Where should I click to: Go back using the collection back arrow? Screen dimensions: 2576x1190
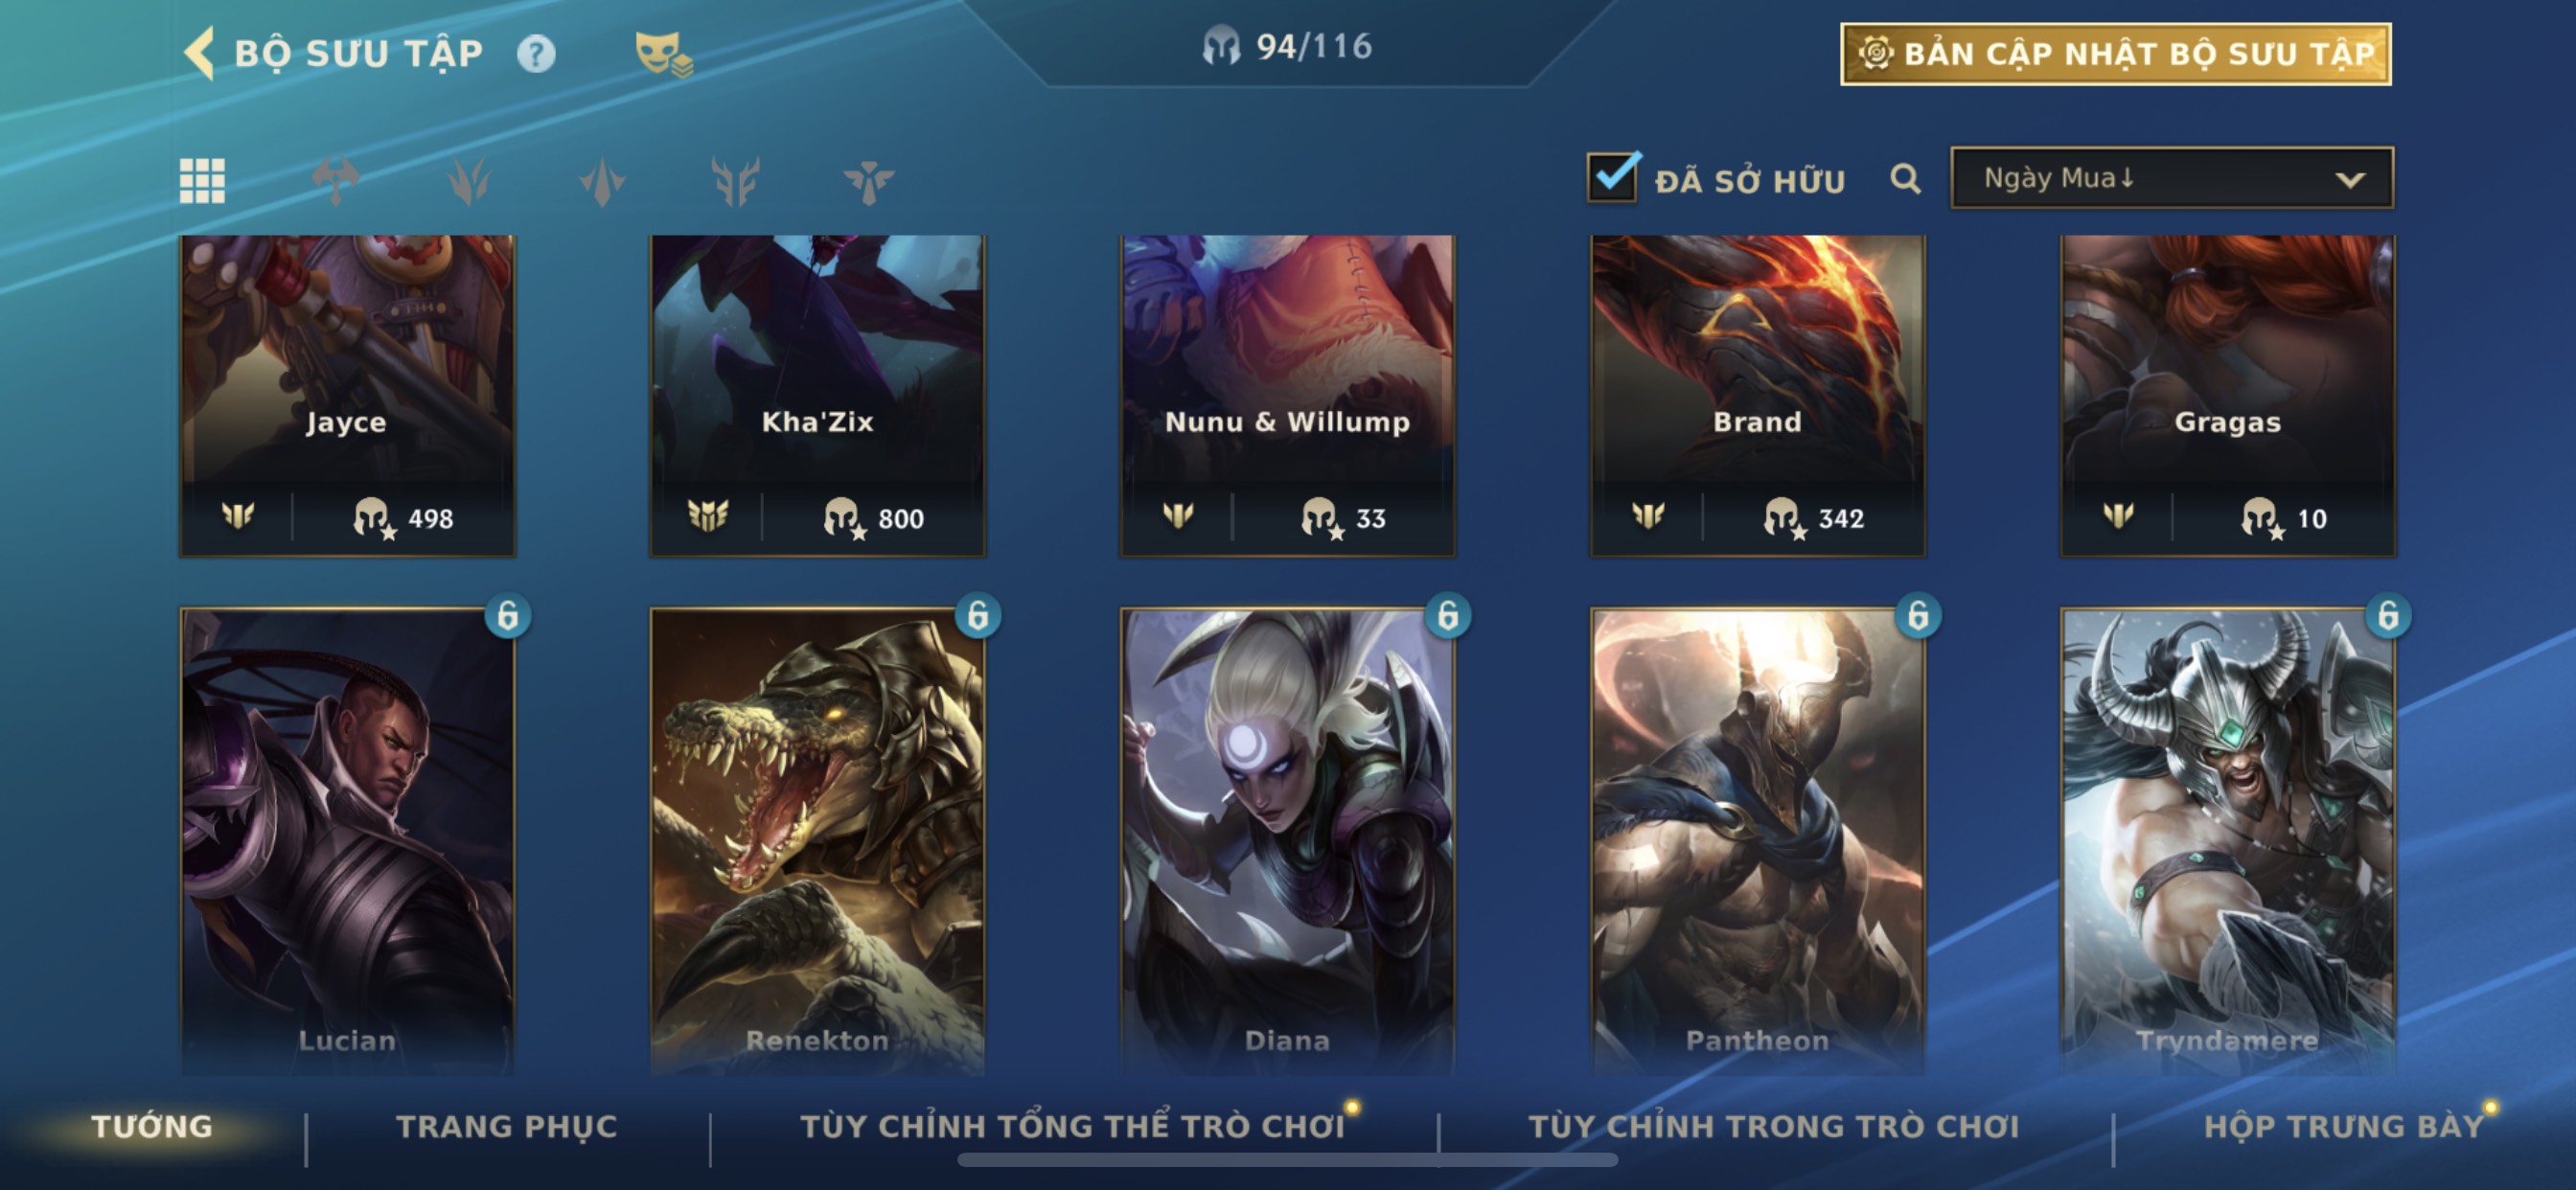[x=200, y=53]
